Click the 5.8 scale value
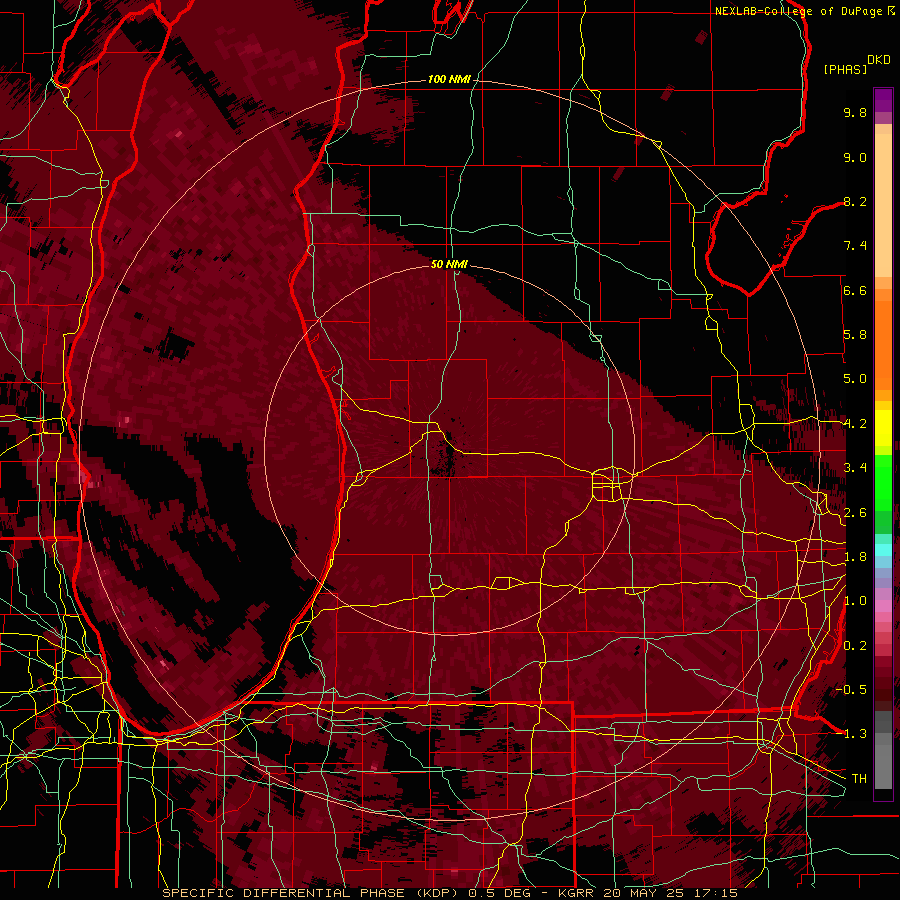 click(x=855, y=335)
